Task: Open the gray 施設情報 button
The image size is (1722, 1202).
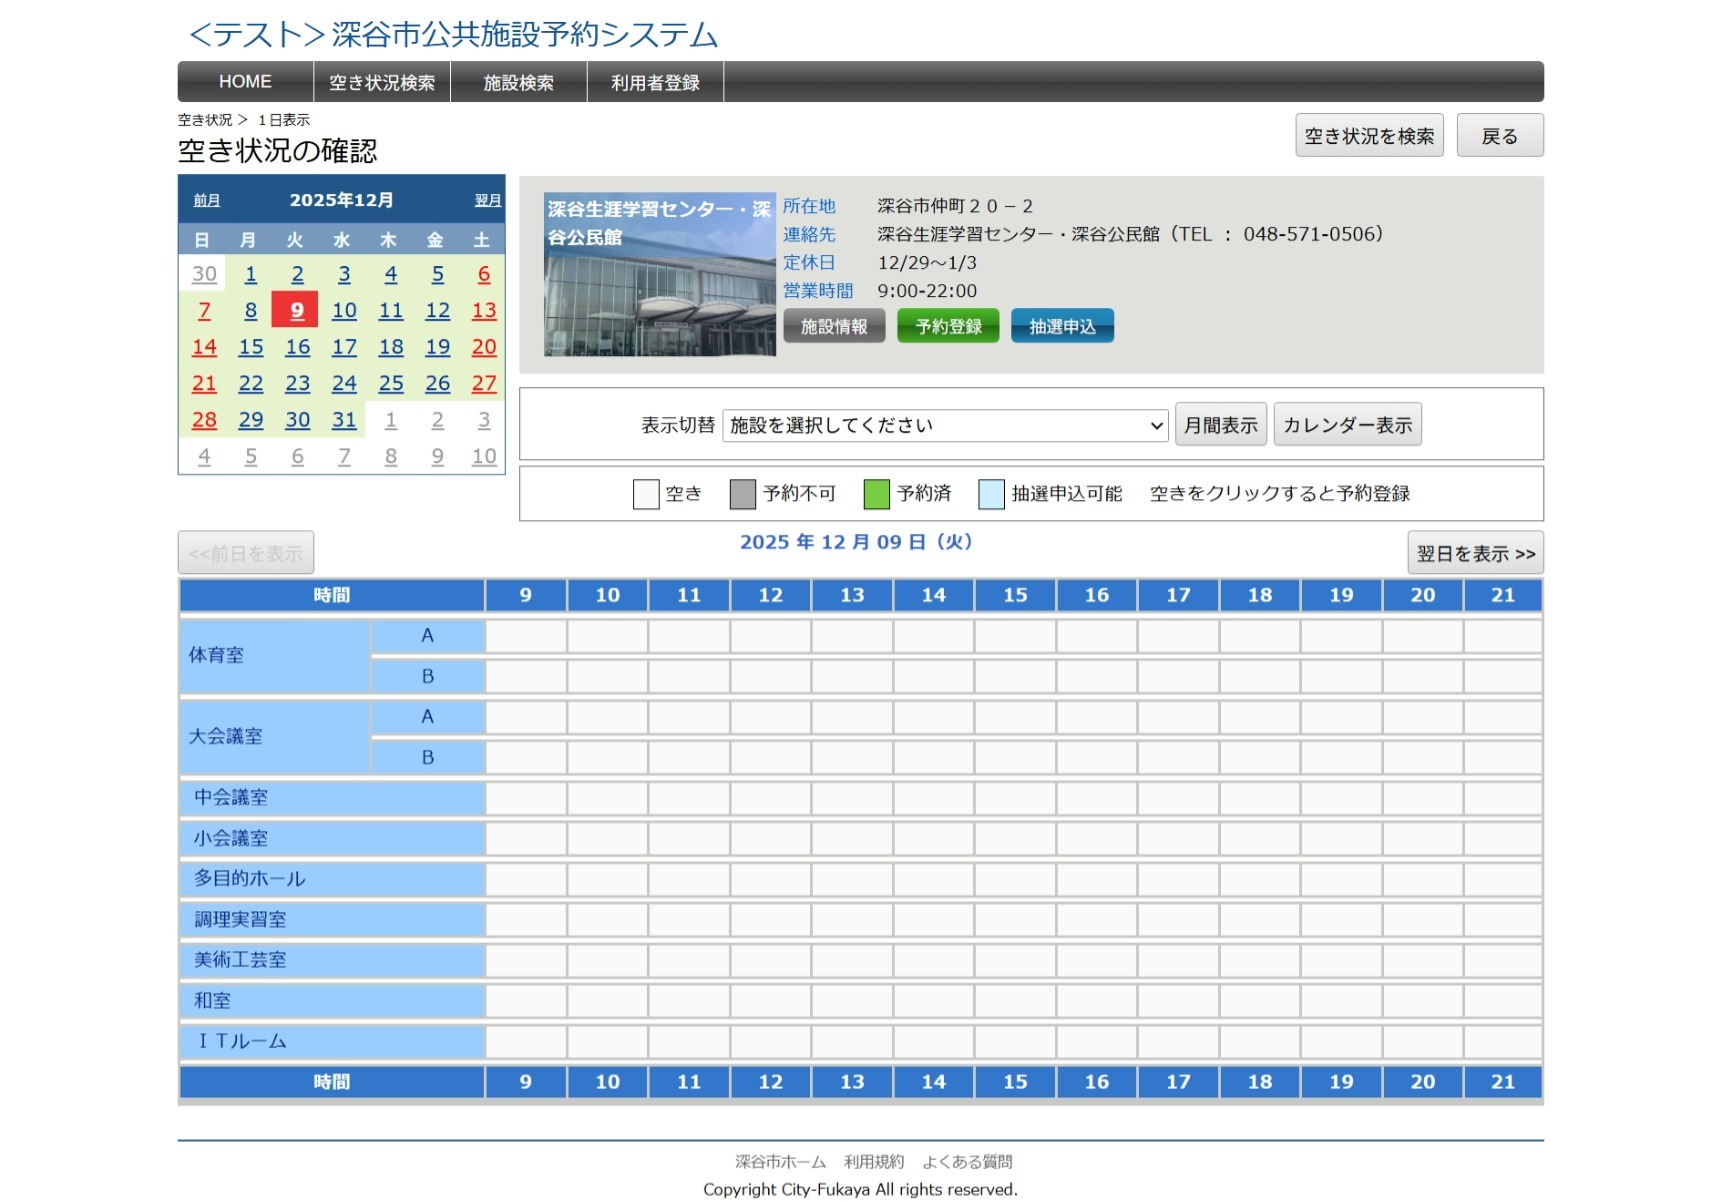Action: pos(834,326)
